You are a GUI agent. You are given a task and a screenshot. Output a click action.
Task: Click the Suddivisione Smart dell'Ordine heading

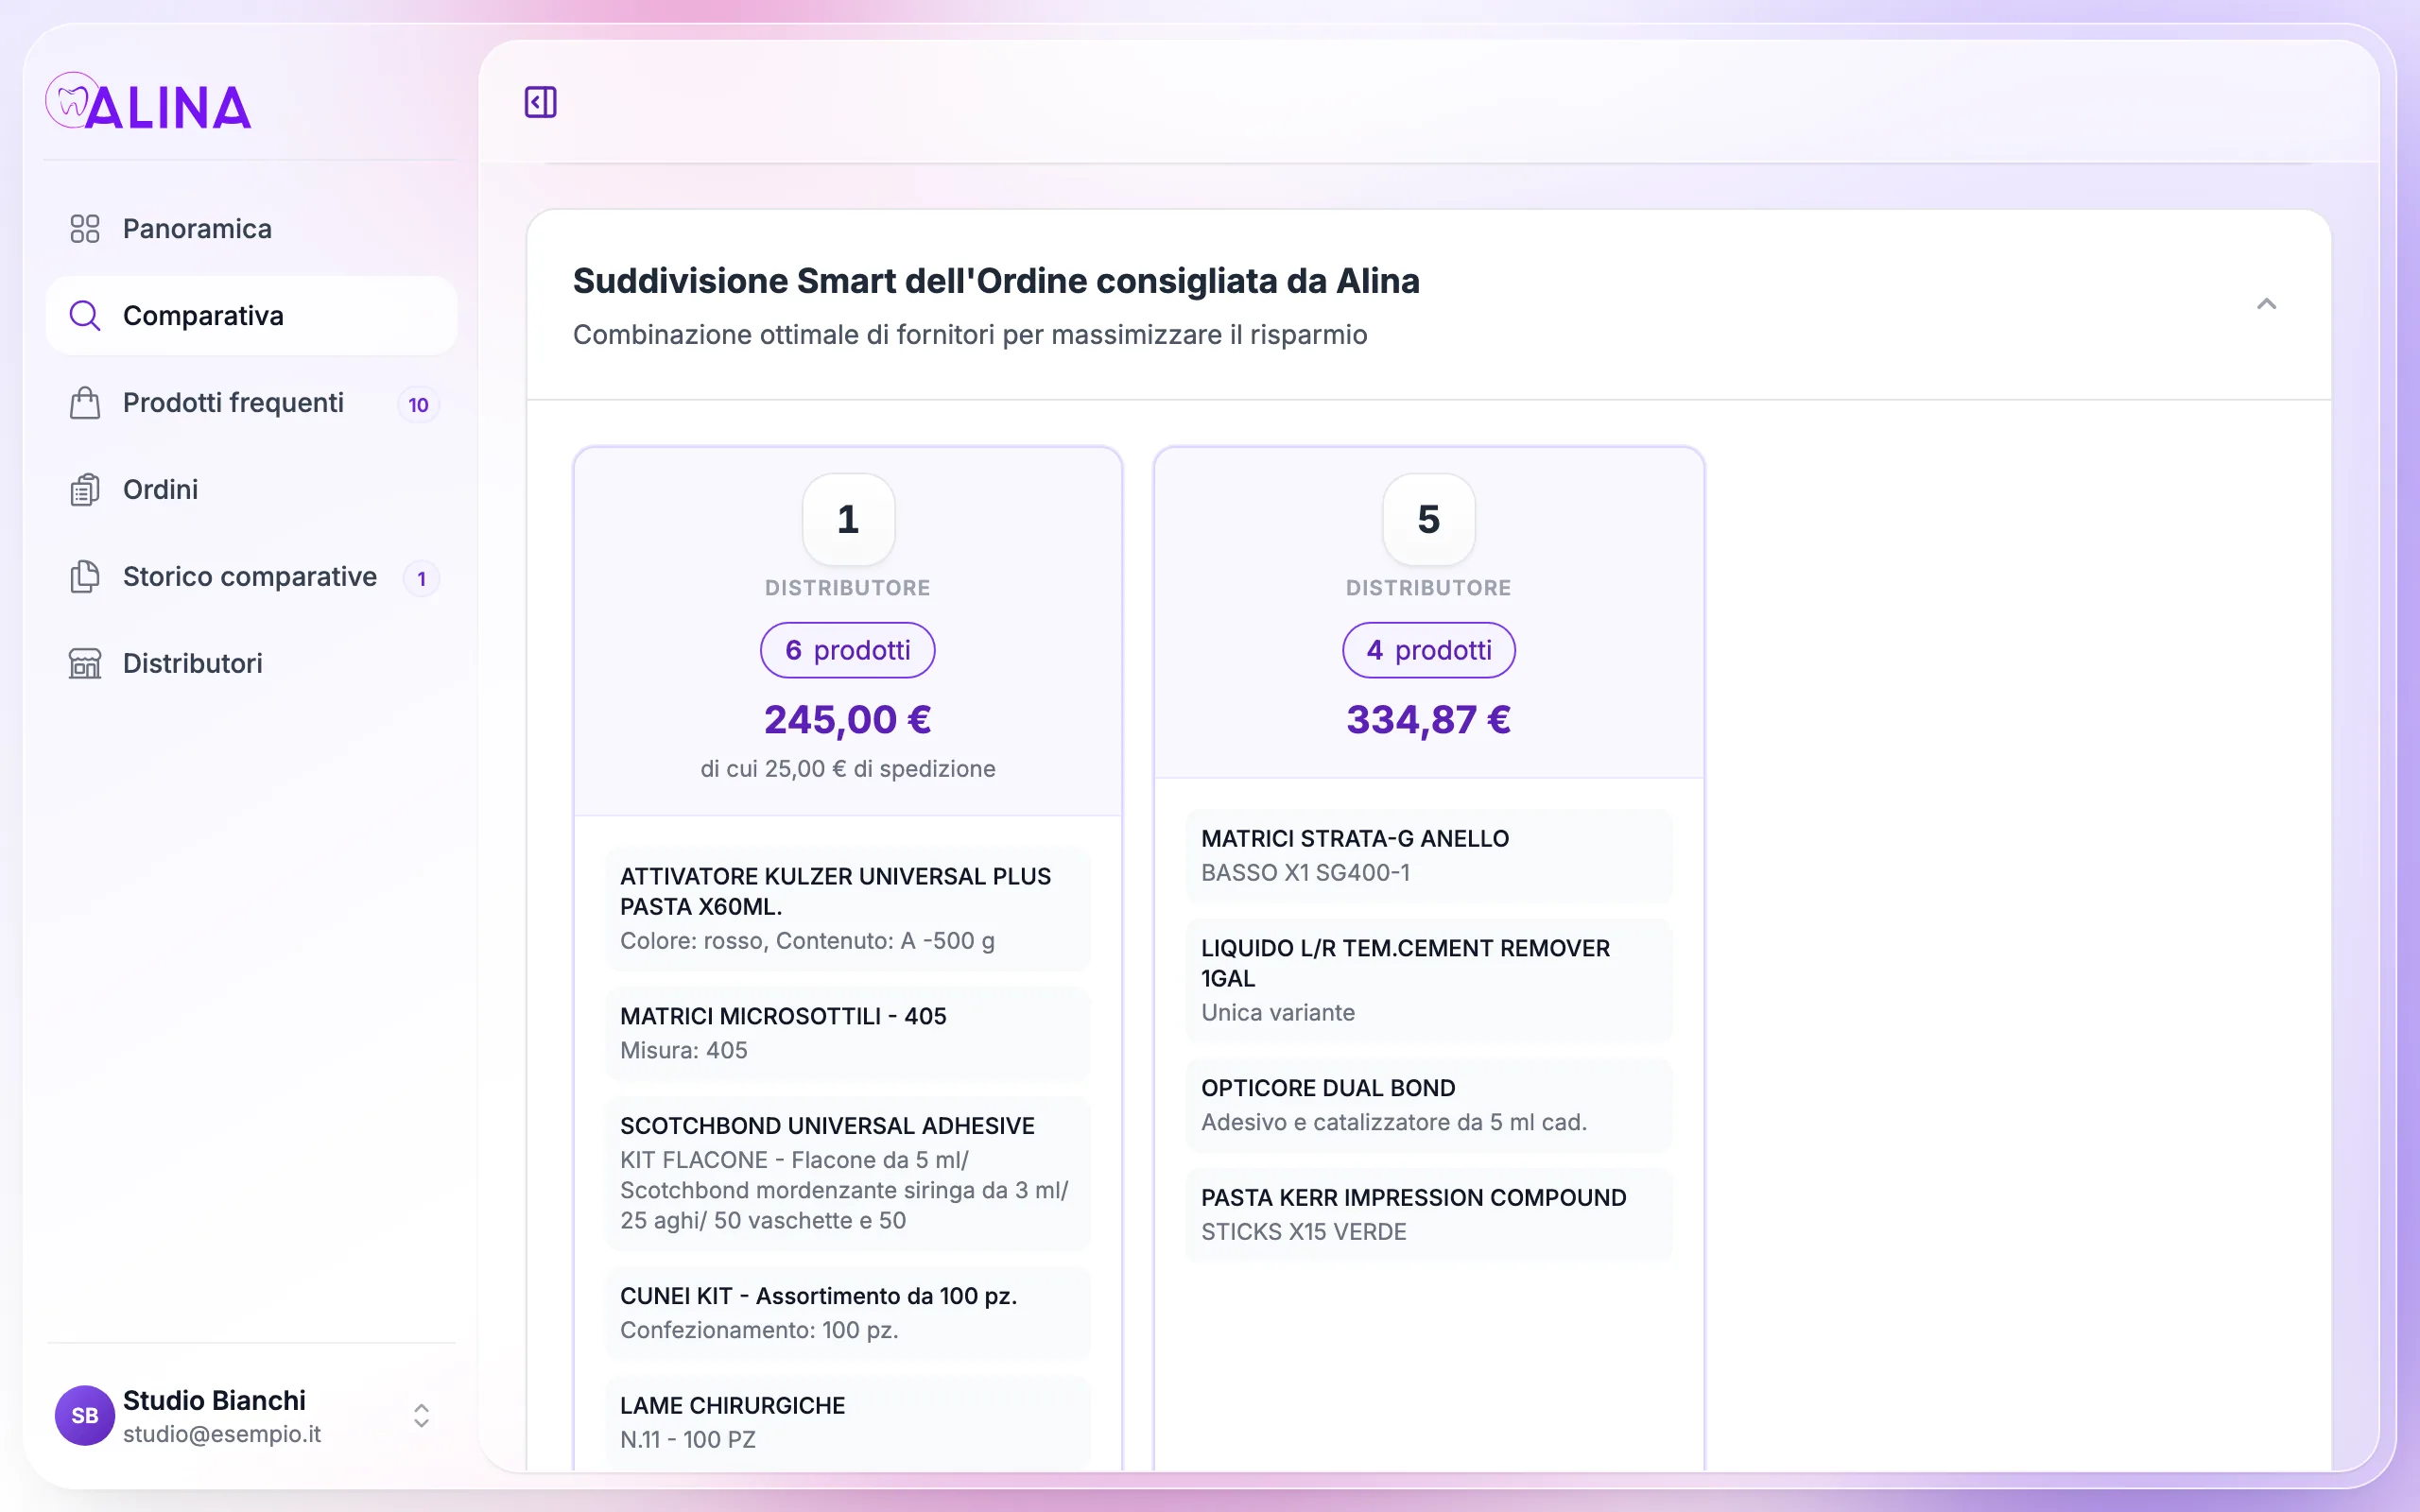(996, 281)
